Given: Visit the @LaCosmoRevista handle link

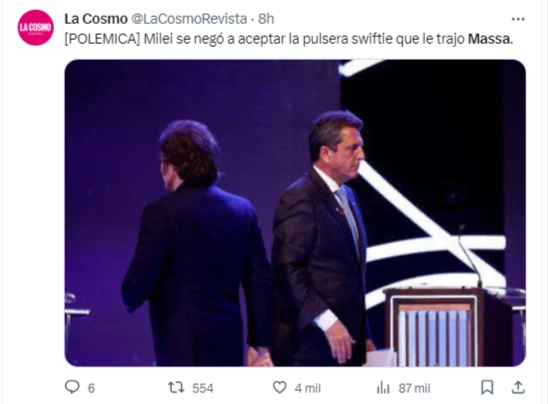Looking at the screenshot, I should click(189, 19).
